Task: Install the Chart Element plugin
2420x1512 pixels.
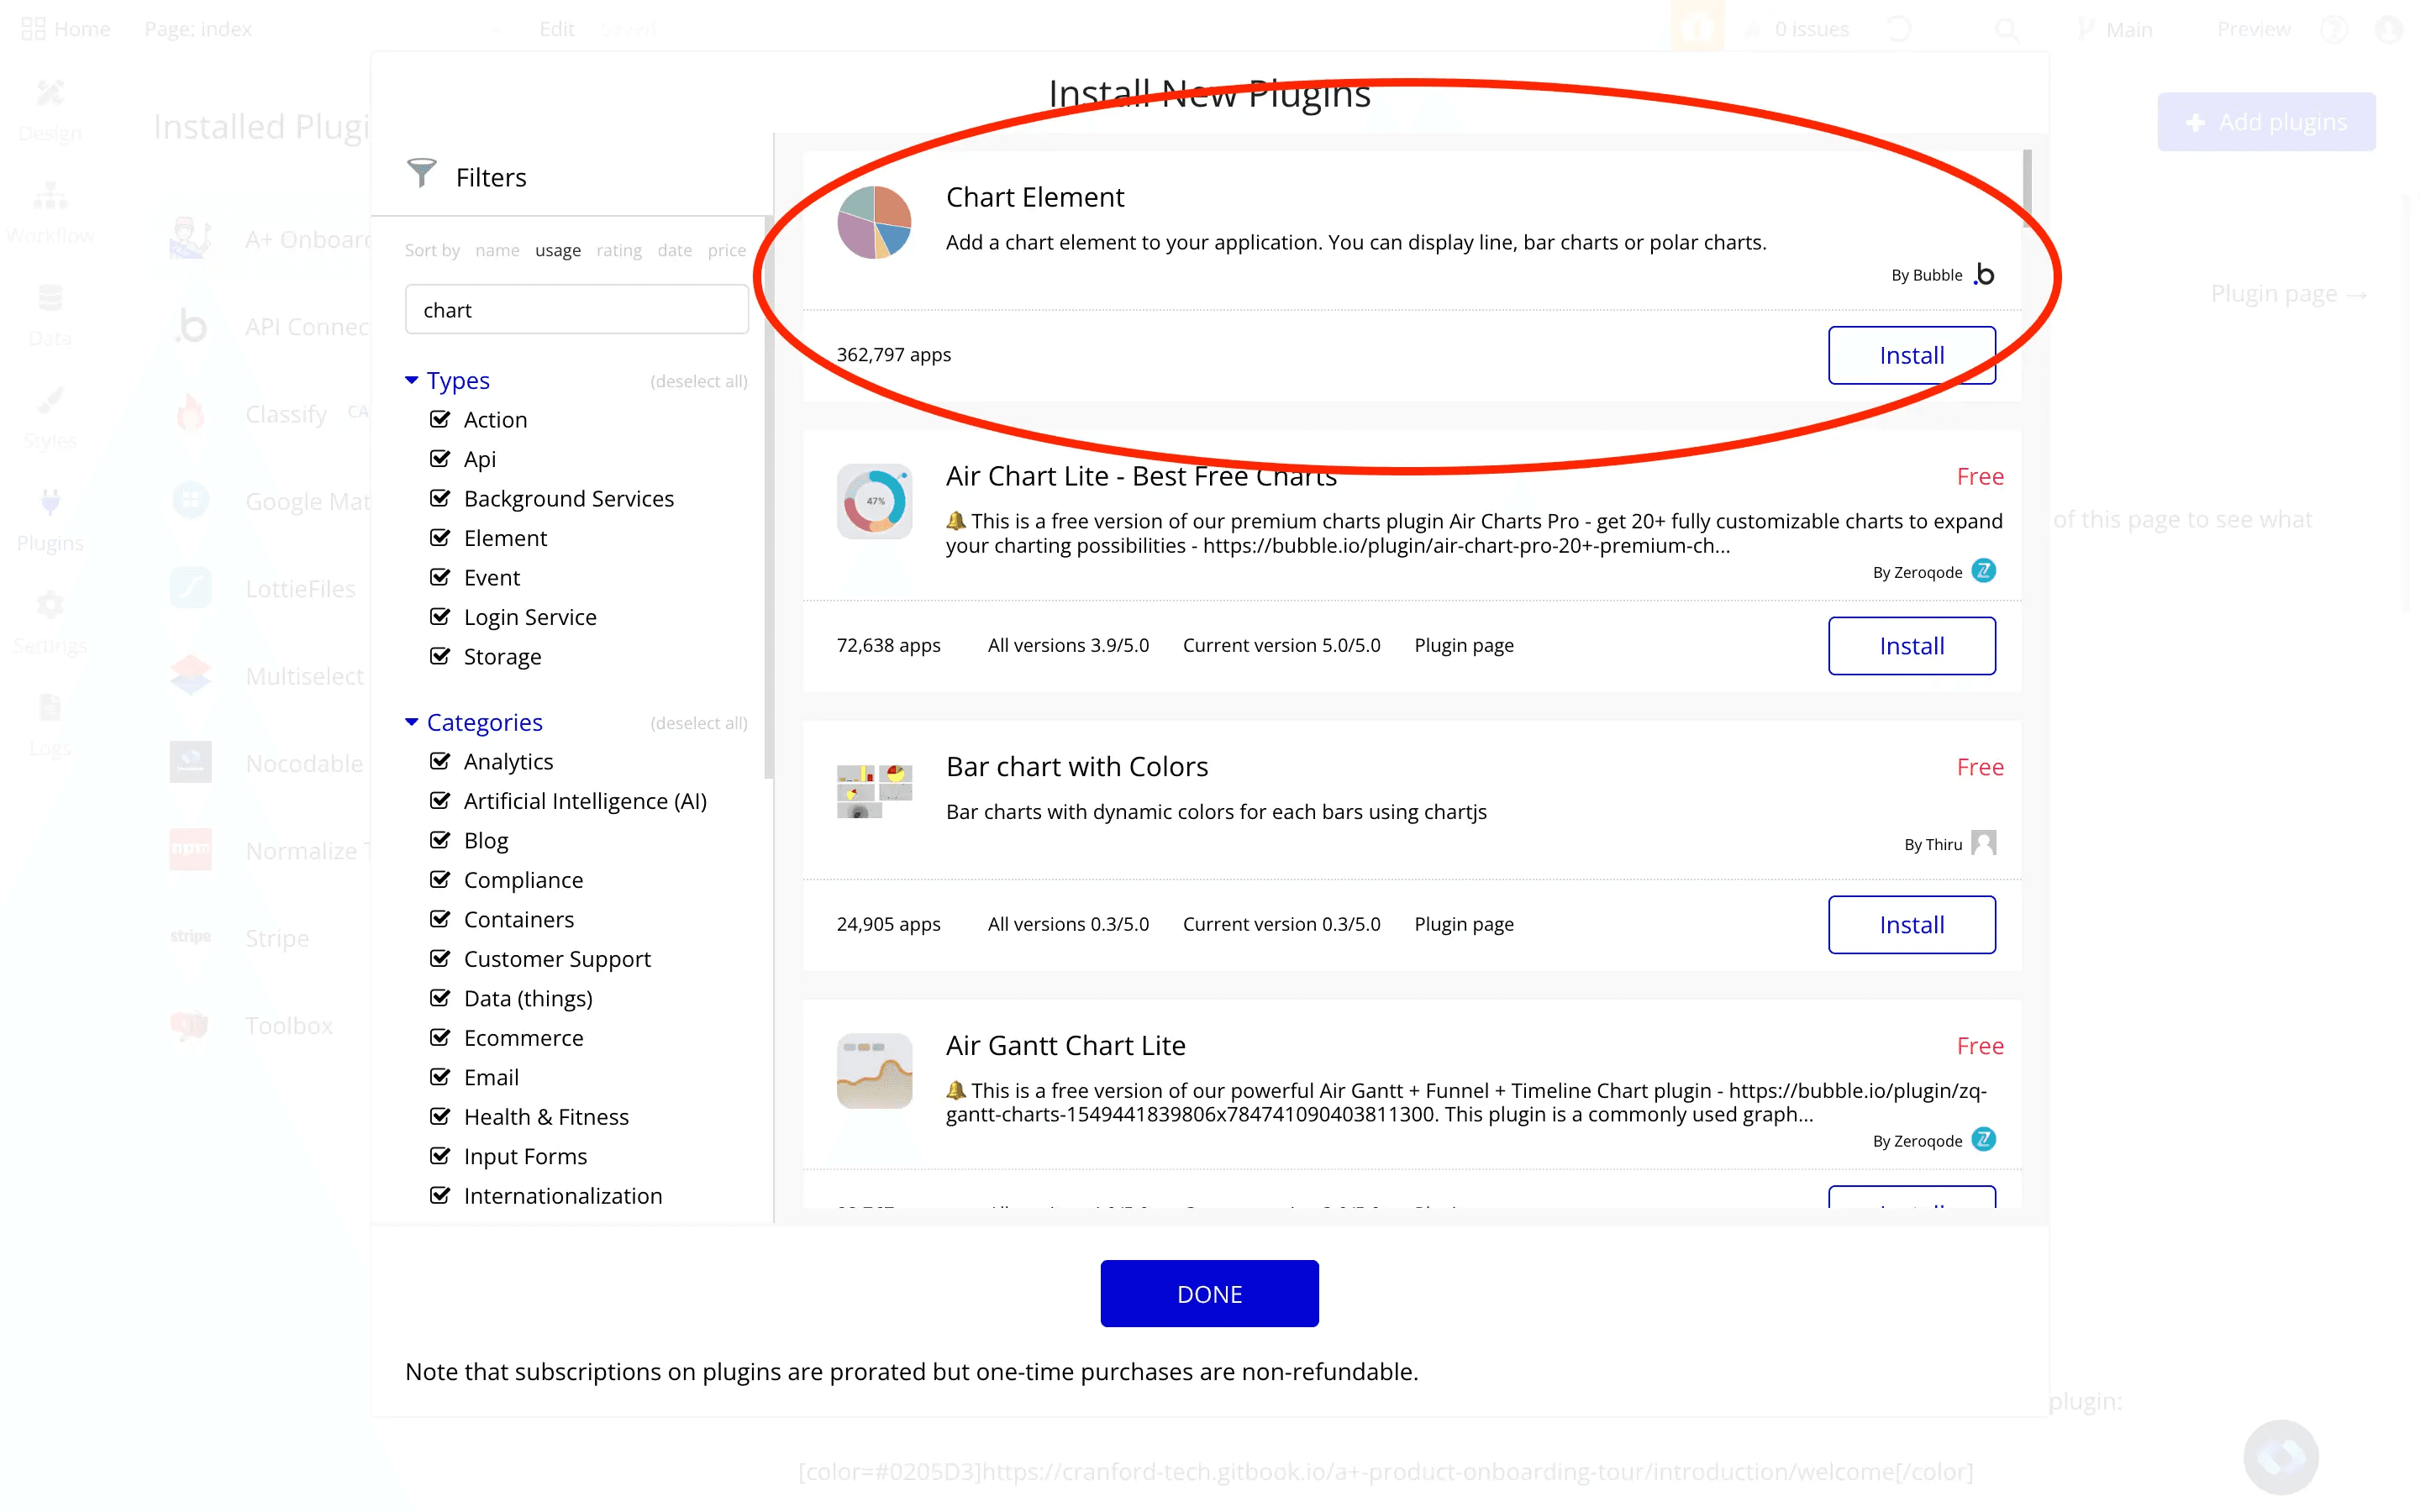Action: click(1911, 355)
